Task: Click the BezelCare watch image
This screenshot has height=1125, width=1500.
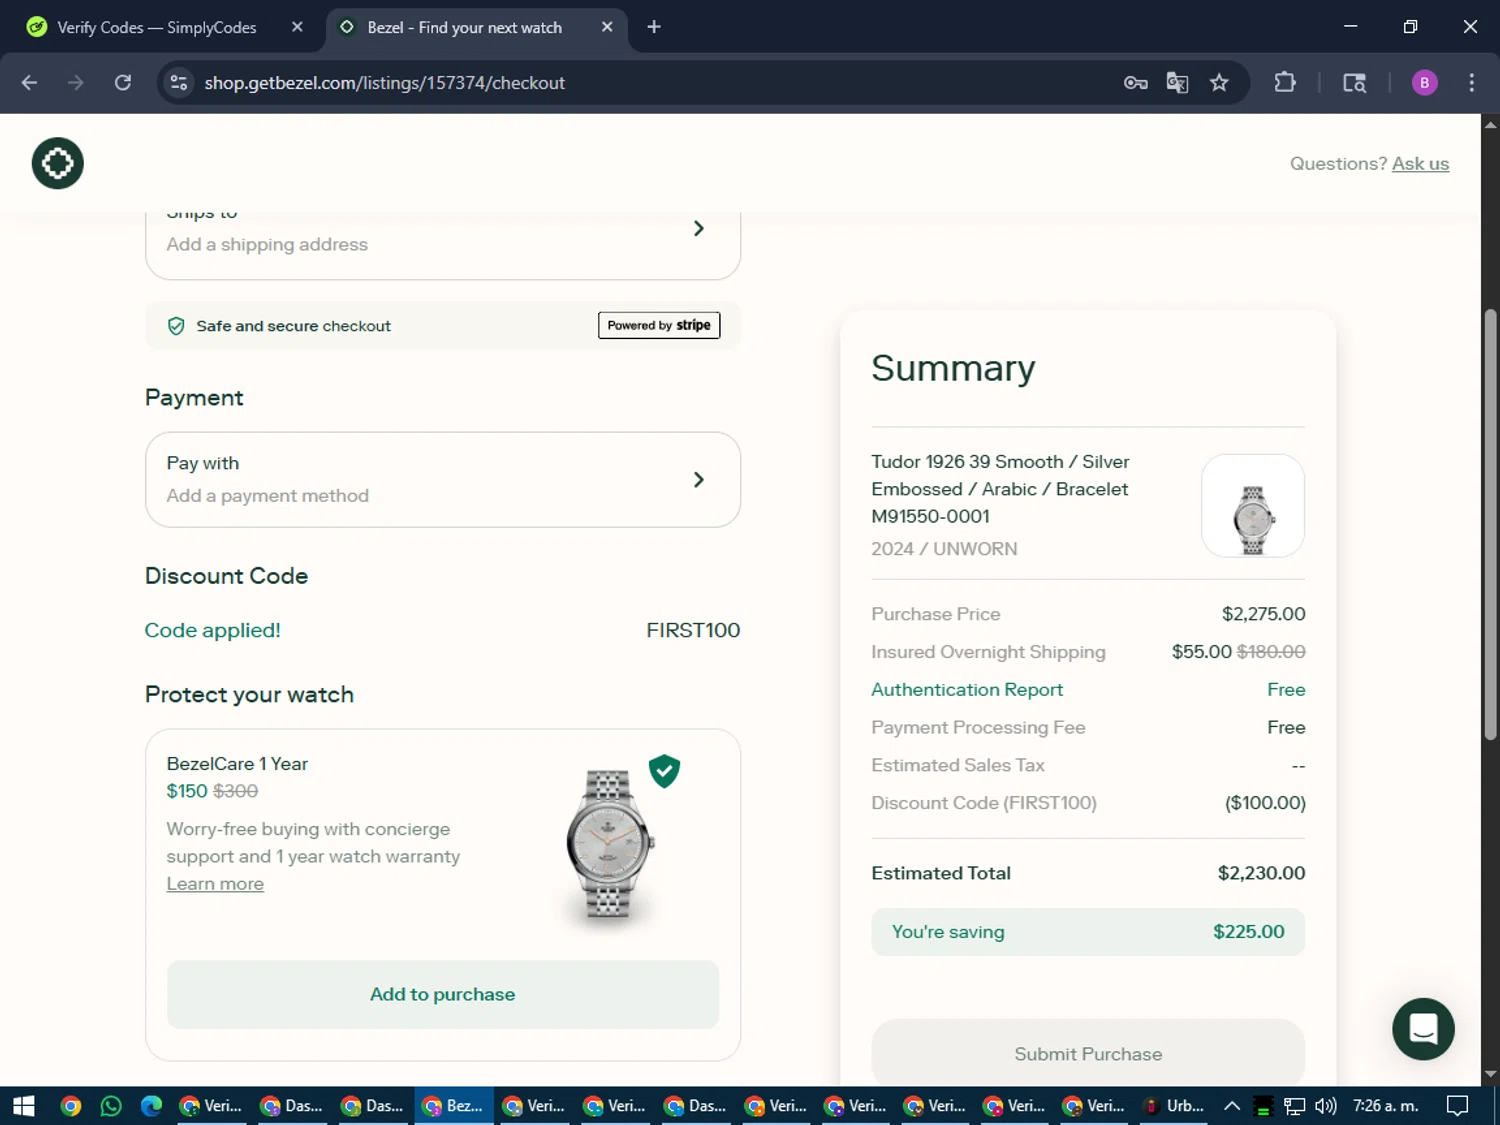Action: pyautogui.click(x=608, y=844)
